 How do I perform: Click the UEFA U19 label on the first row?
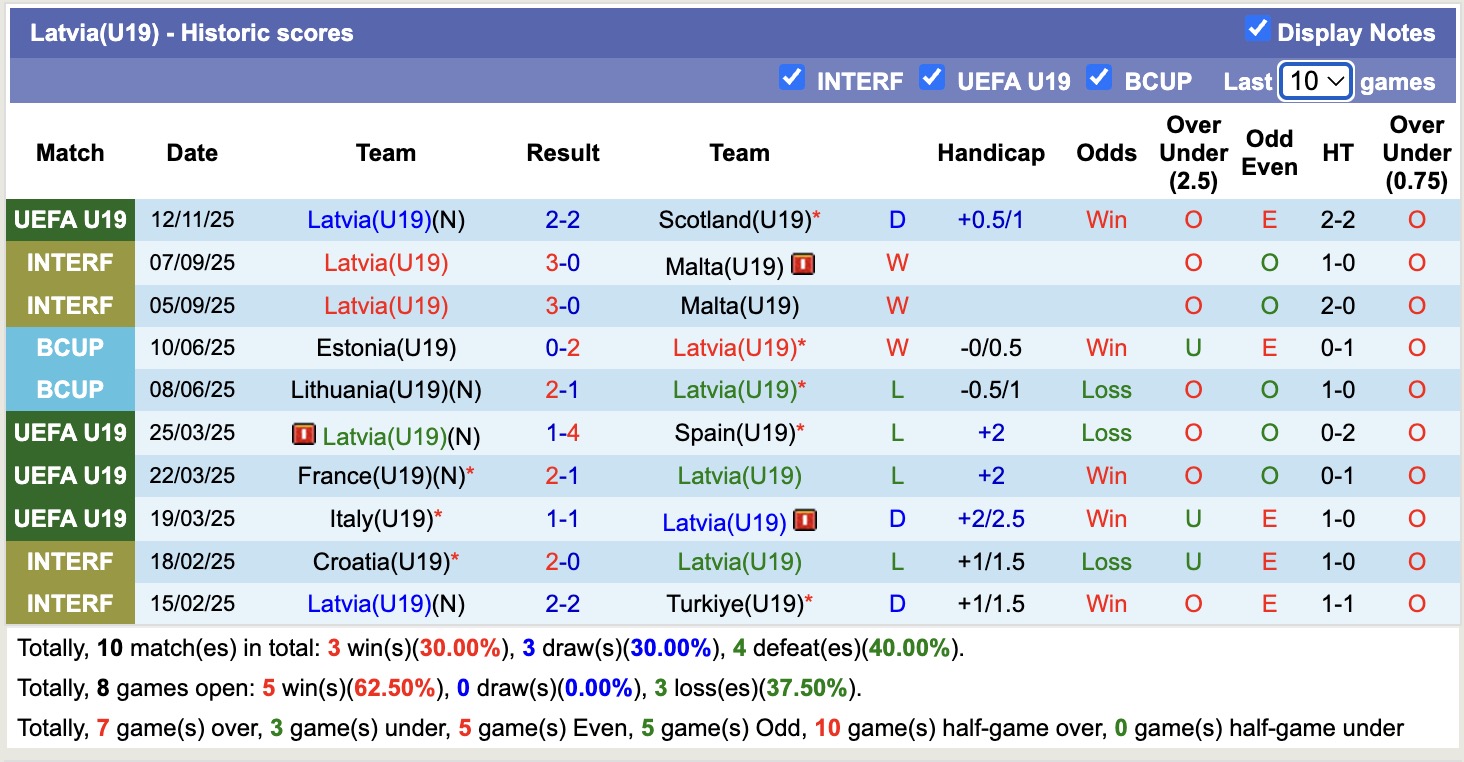[x=70, y=219]
